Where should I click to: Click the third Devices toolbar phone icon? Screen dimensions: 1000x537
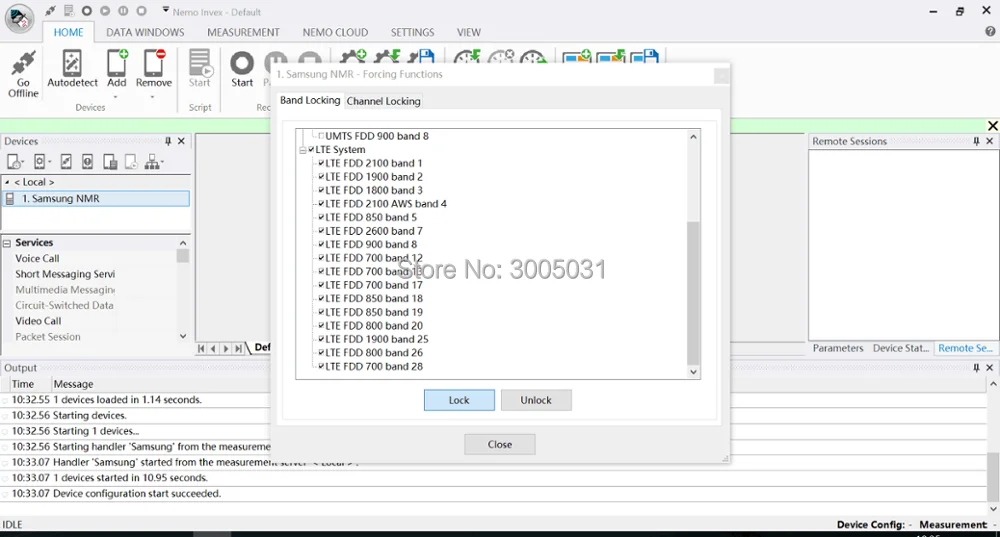click(x=66, y=162)
